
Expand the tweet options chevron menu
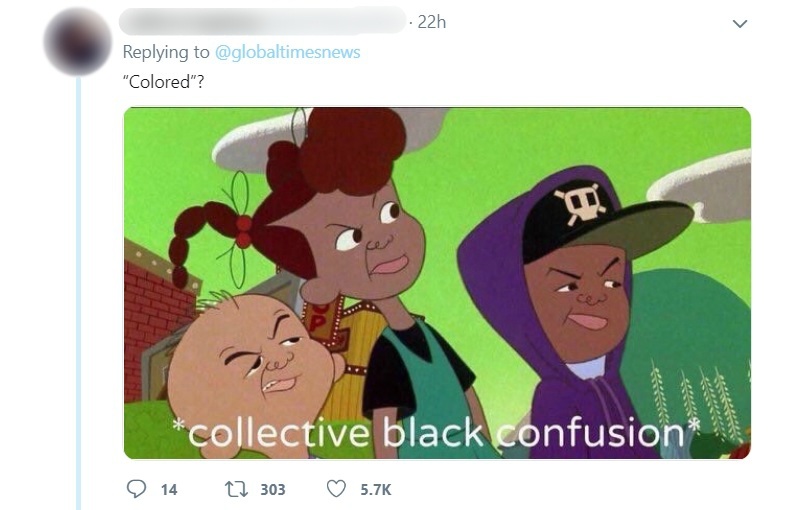(740, 23)
